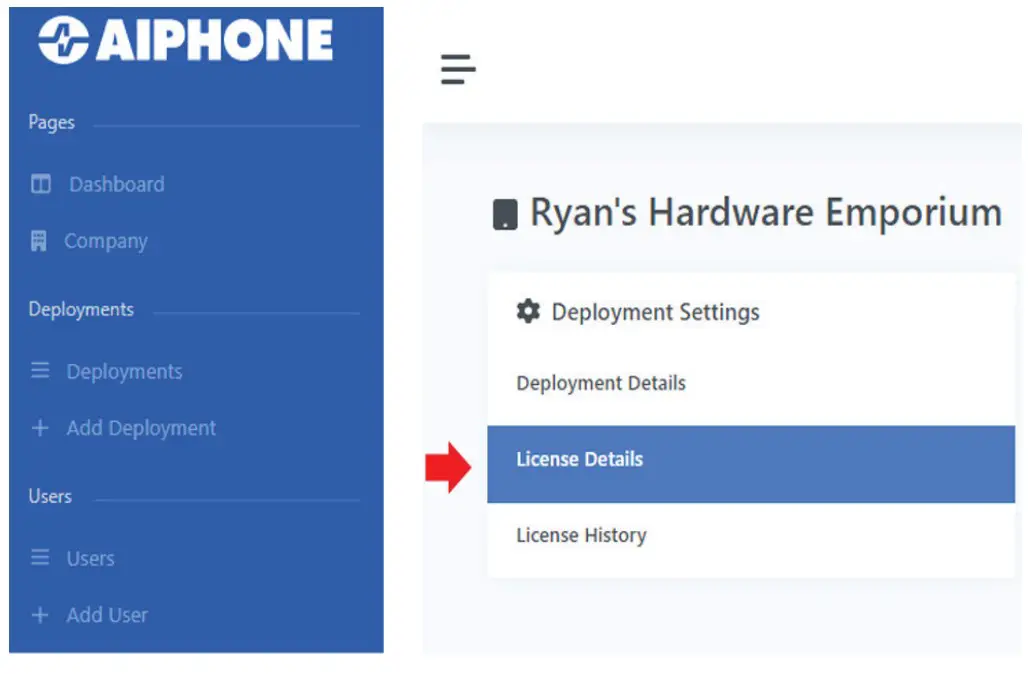Select the Dashboard grid icon
The width and height of the screenshot is (1033, 674).
point(39,184)
